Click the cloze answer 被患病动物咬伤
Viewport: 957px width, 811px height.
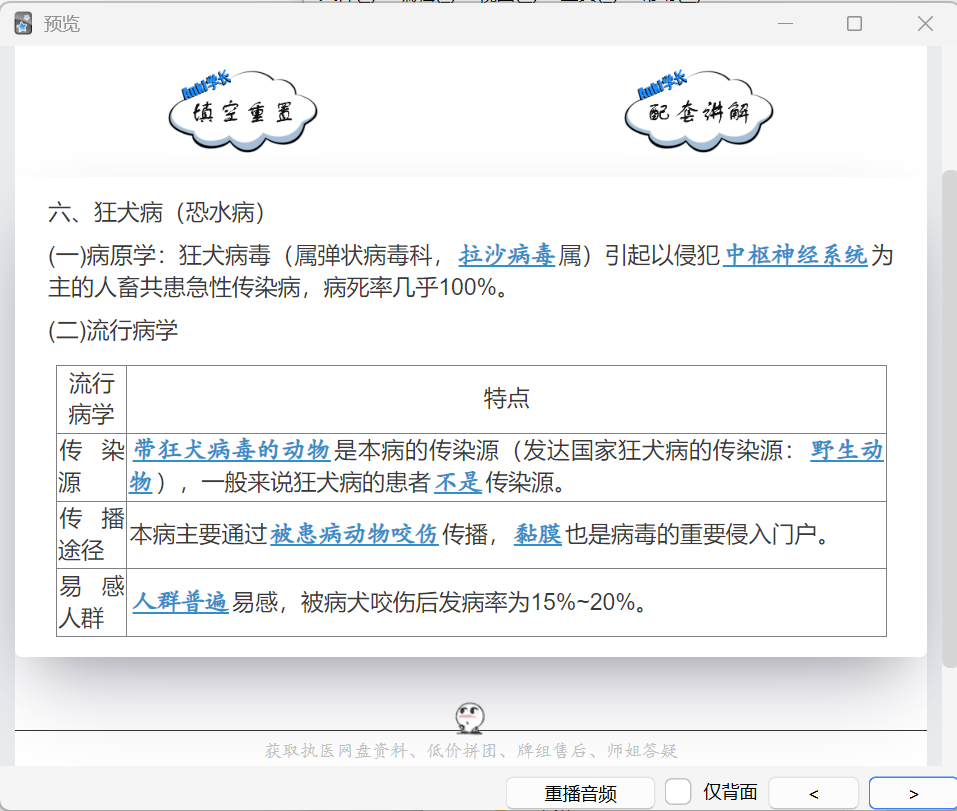click(x=354, y=535)
